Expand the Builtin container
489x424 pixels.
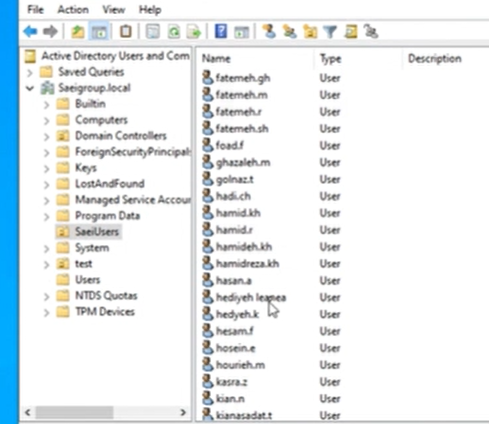point(46,105)
